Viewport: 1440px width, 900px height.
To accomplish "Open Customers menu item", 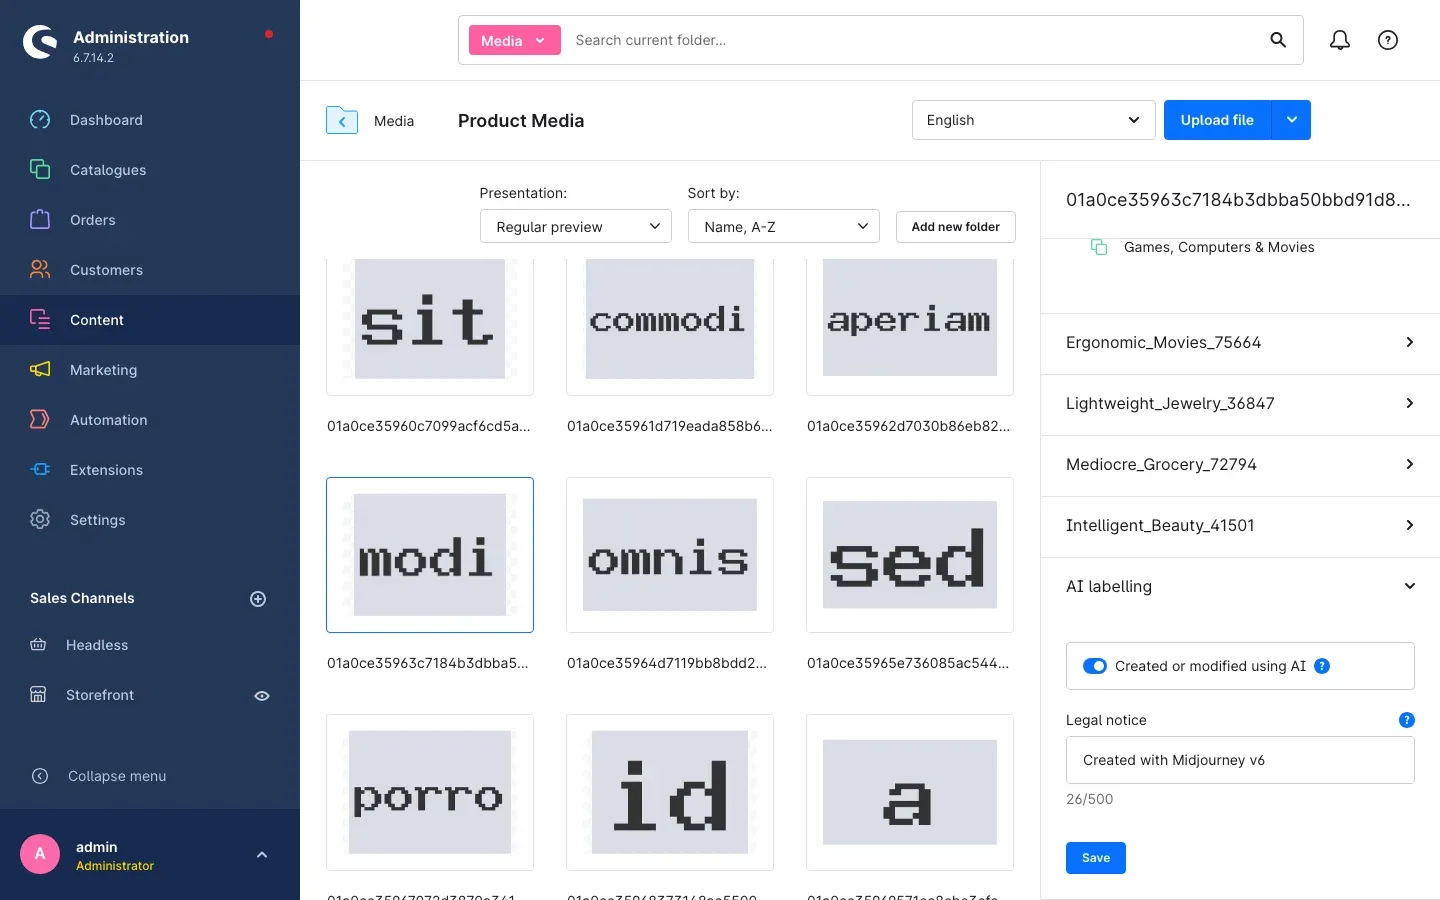I will [150, 270].
